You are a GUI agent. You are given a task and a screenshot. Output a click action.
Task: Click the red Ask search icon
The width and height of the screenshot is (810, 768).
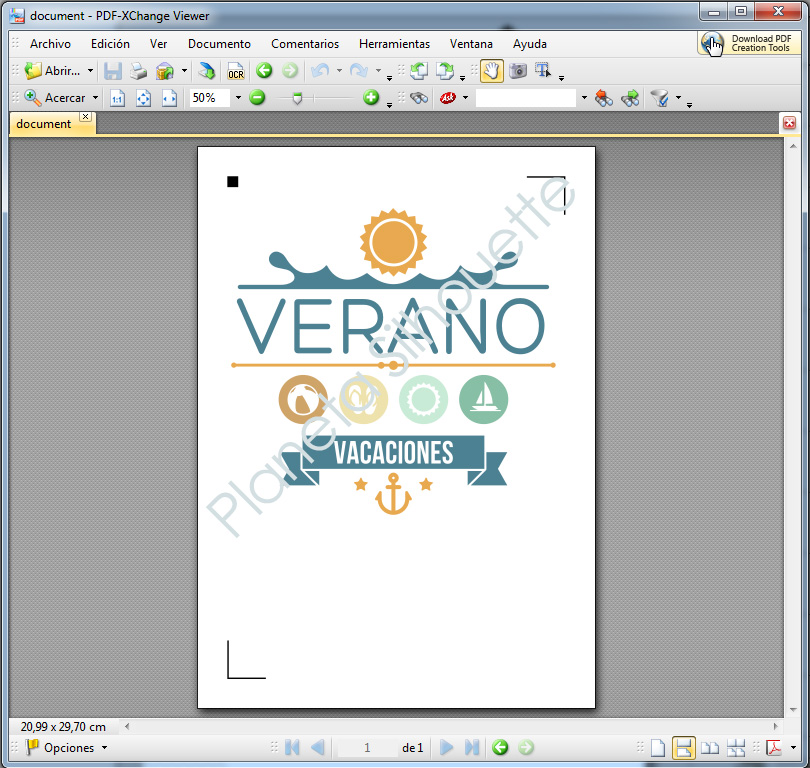448,98
